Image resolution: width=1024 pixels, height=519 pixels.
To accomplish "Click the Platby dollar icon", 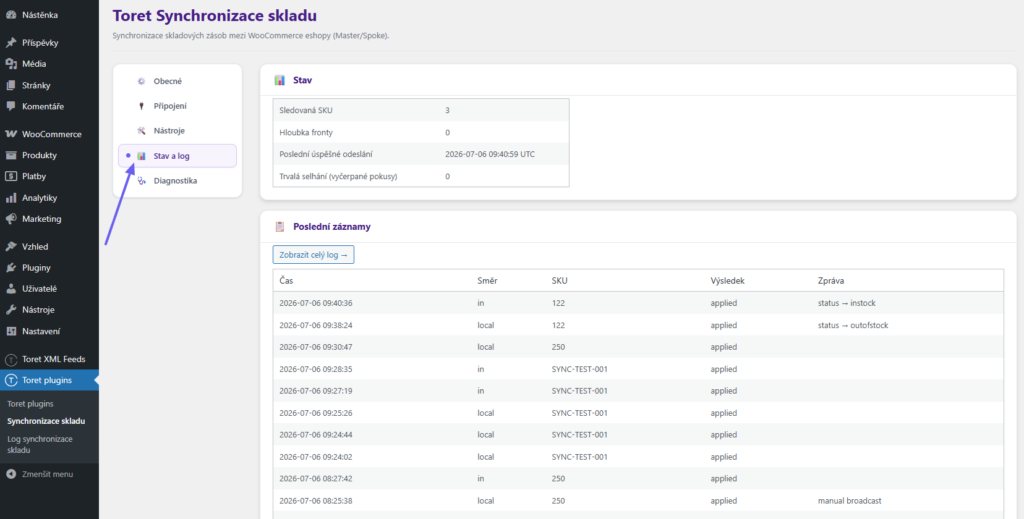I will pos(10,176).
